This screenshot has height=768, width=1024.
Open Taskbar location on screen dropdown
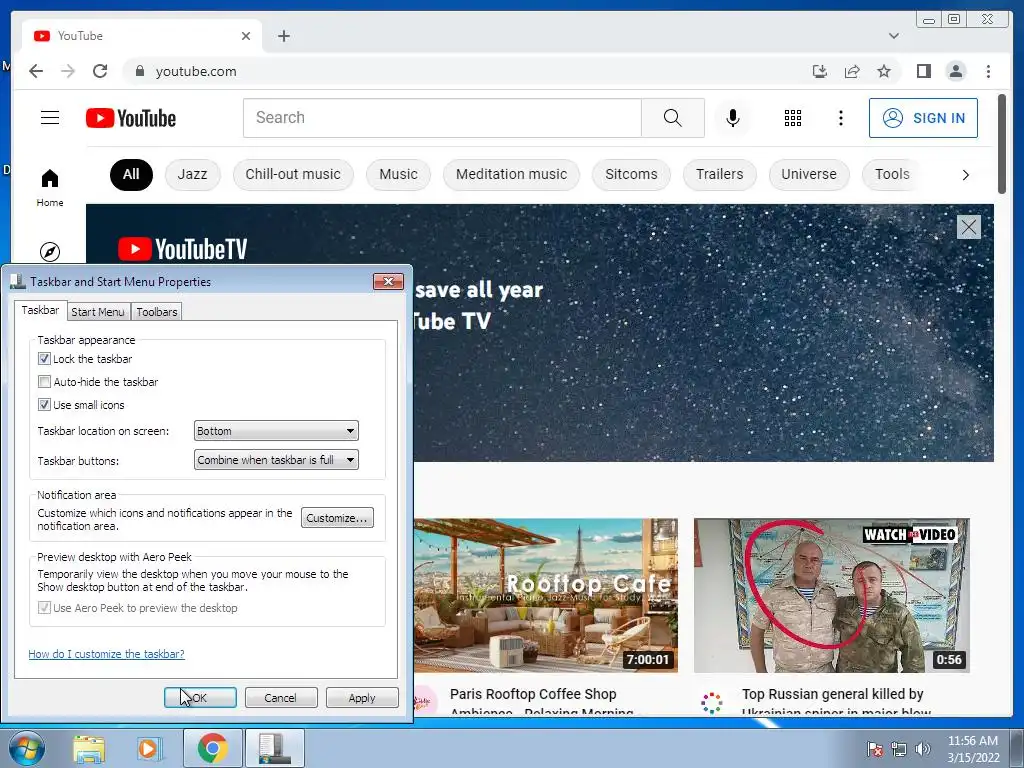[x=276, y=431]
